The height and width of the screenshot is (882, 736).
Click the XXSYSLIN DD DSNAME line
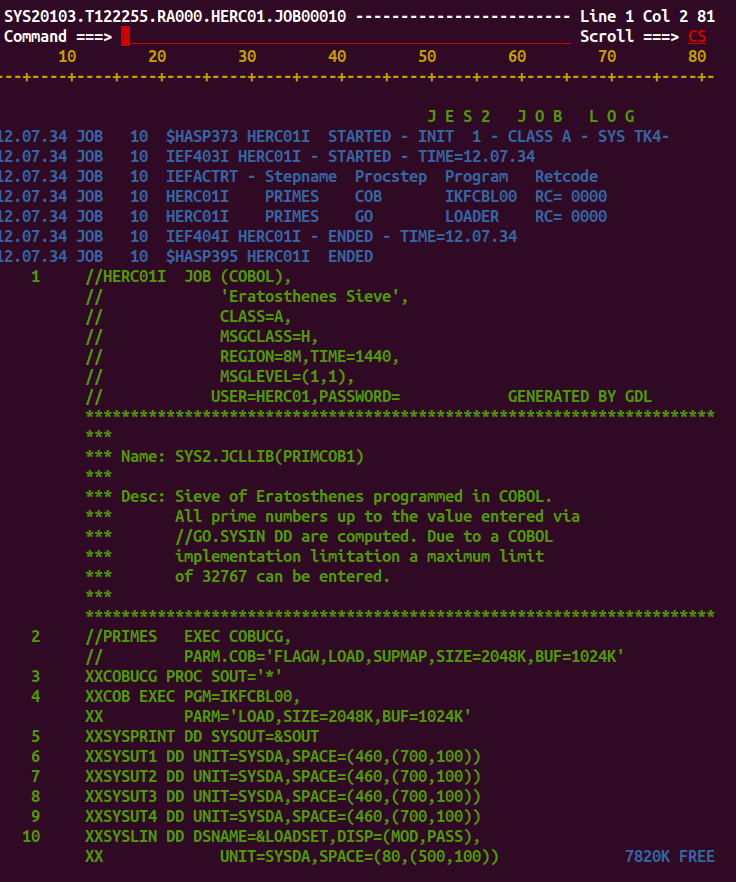coord(283,836)
